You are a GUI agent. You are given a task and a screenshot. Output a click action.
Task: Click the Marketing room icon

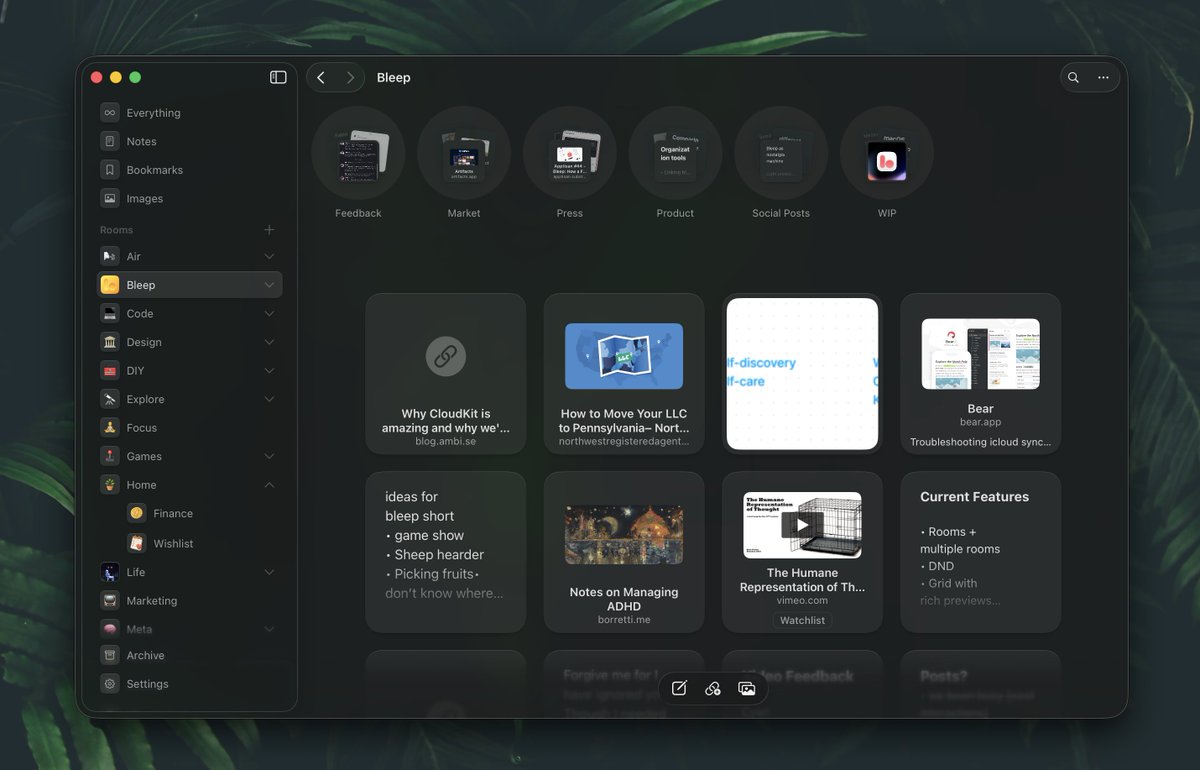tap(110, 601)
